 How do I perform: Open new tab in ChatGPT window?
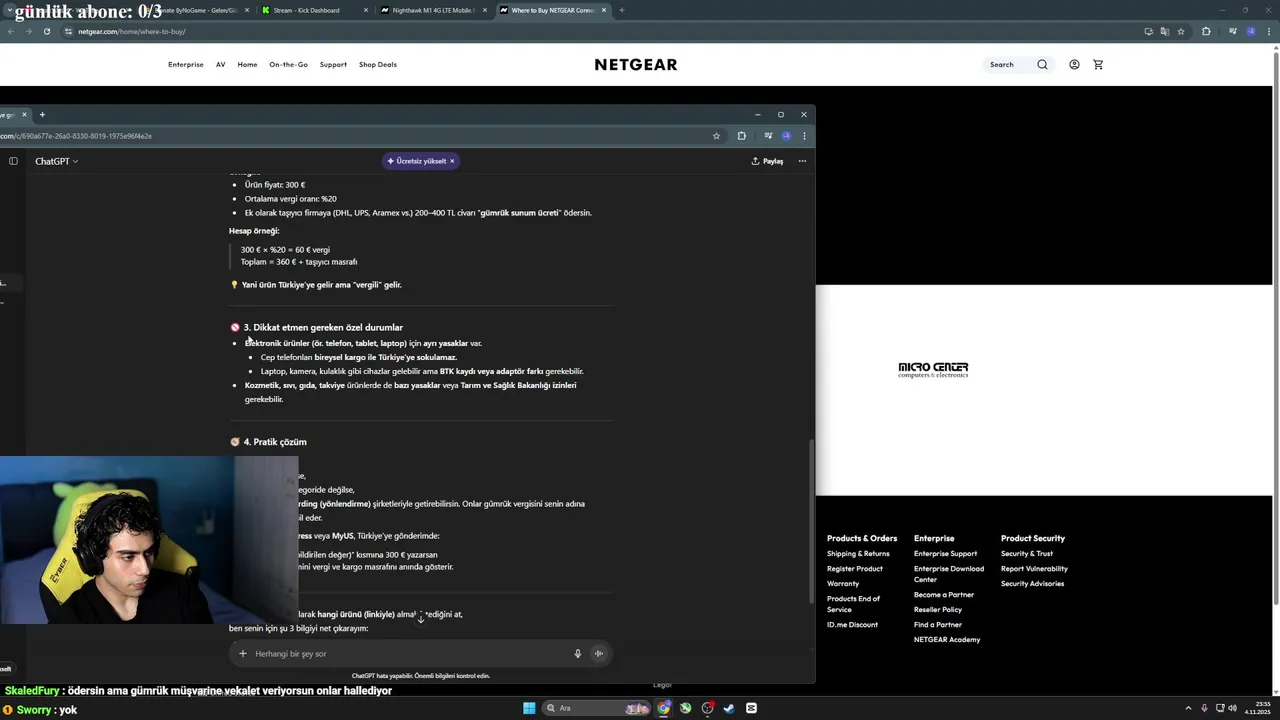tap(42, 115)
